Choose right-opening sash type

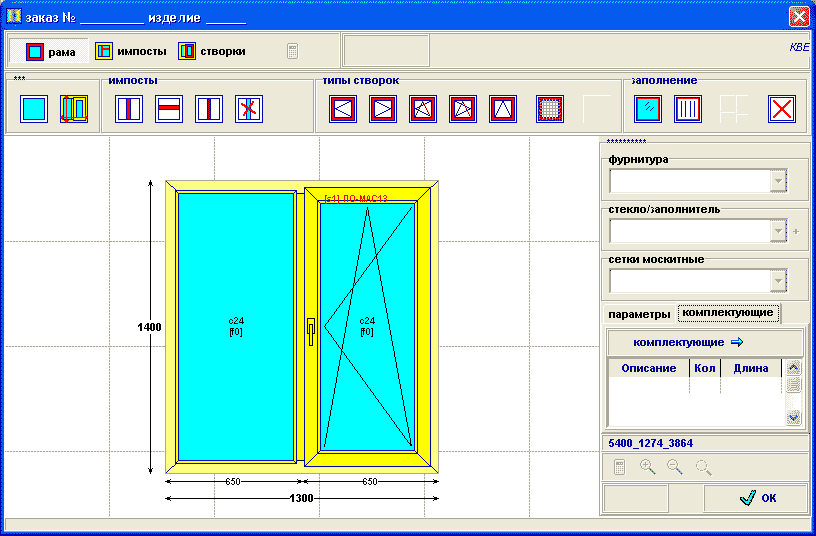coord(383,109)
